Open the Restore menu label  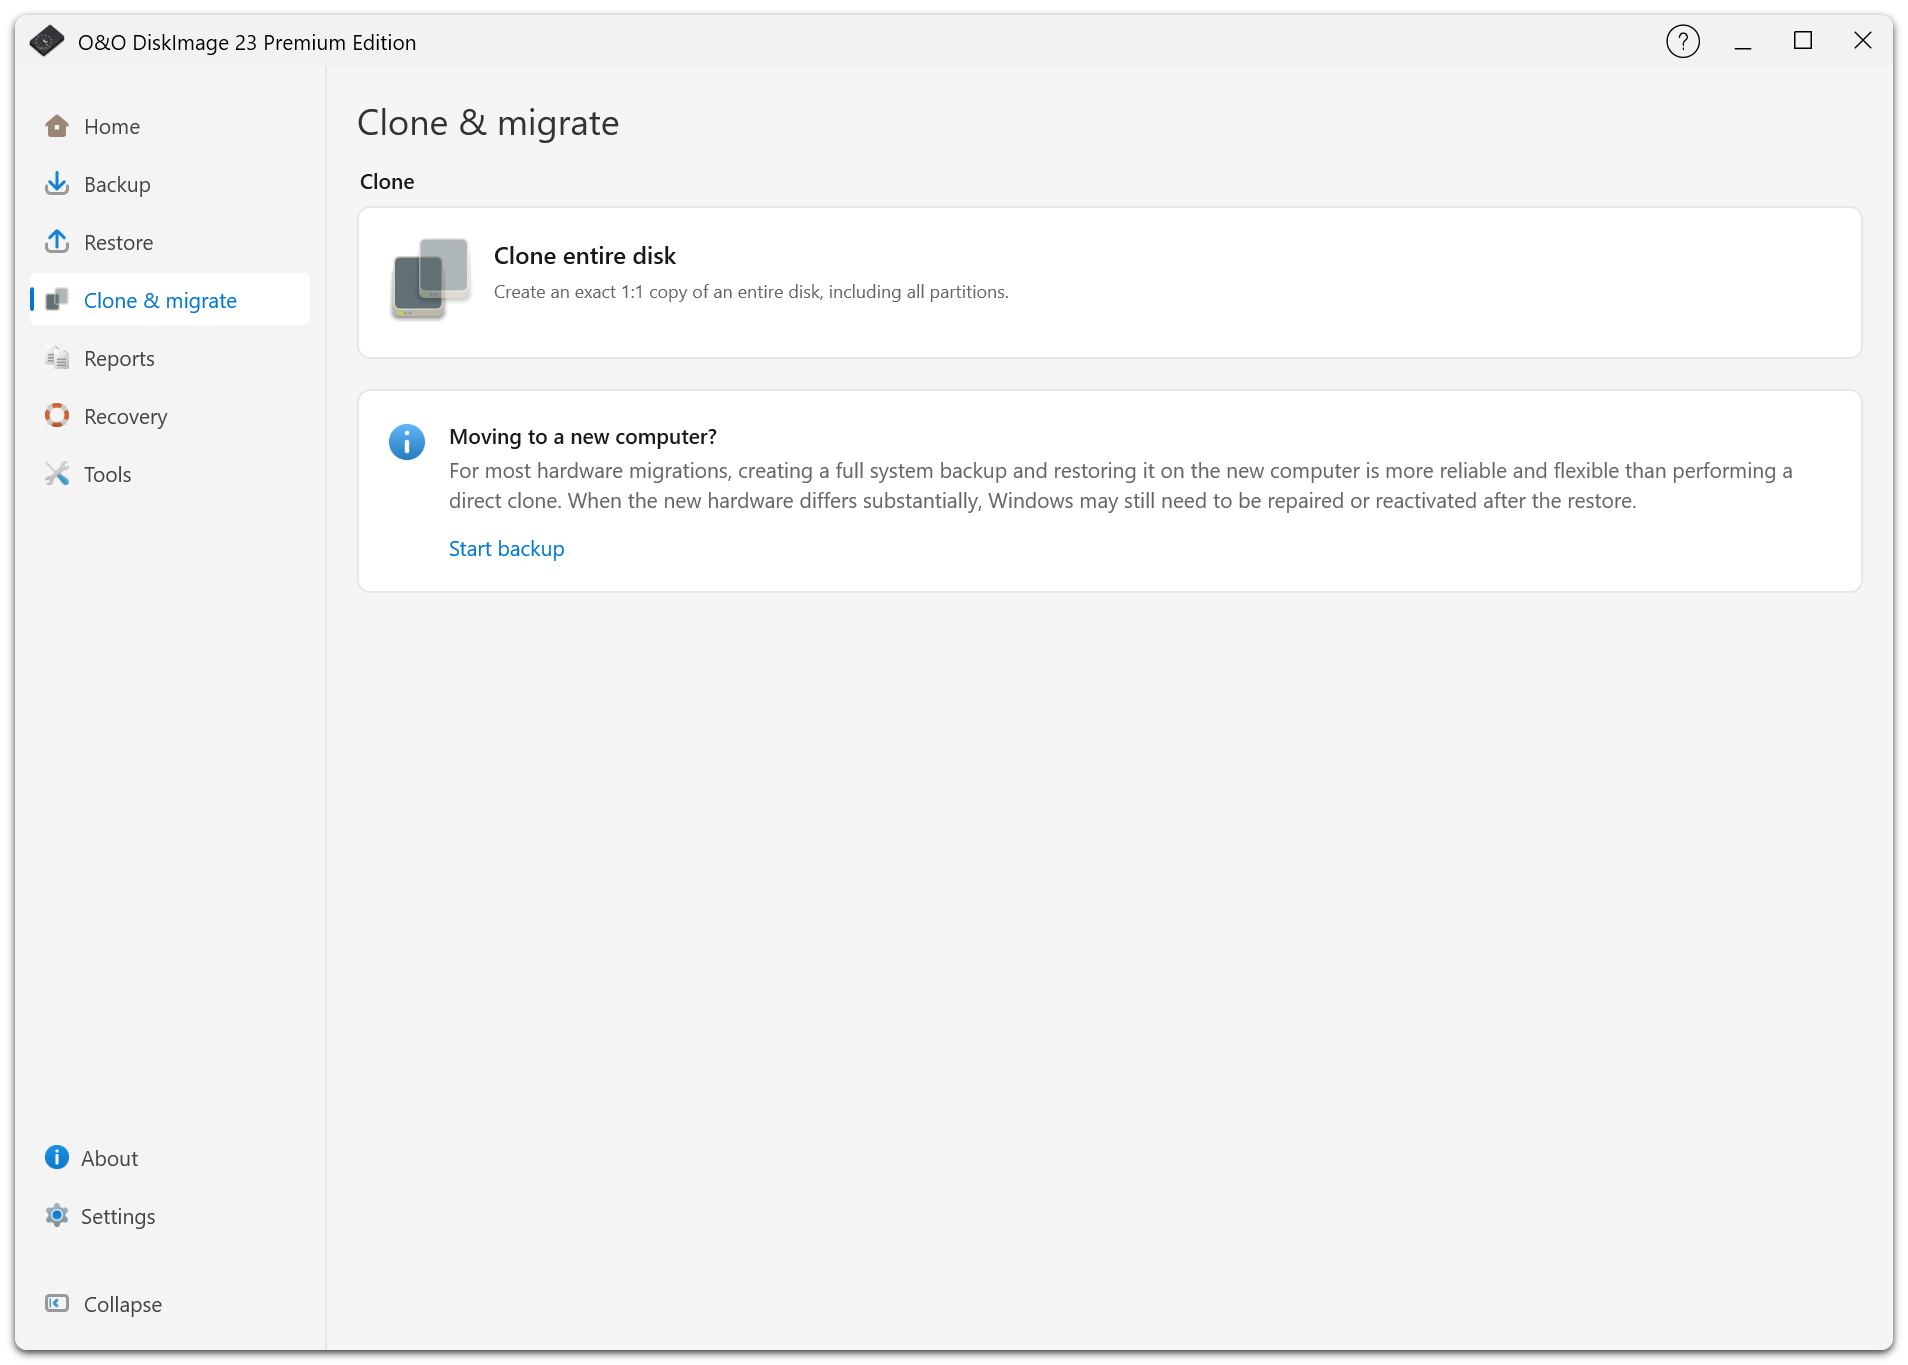coord(118,243)
